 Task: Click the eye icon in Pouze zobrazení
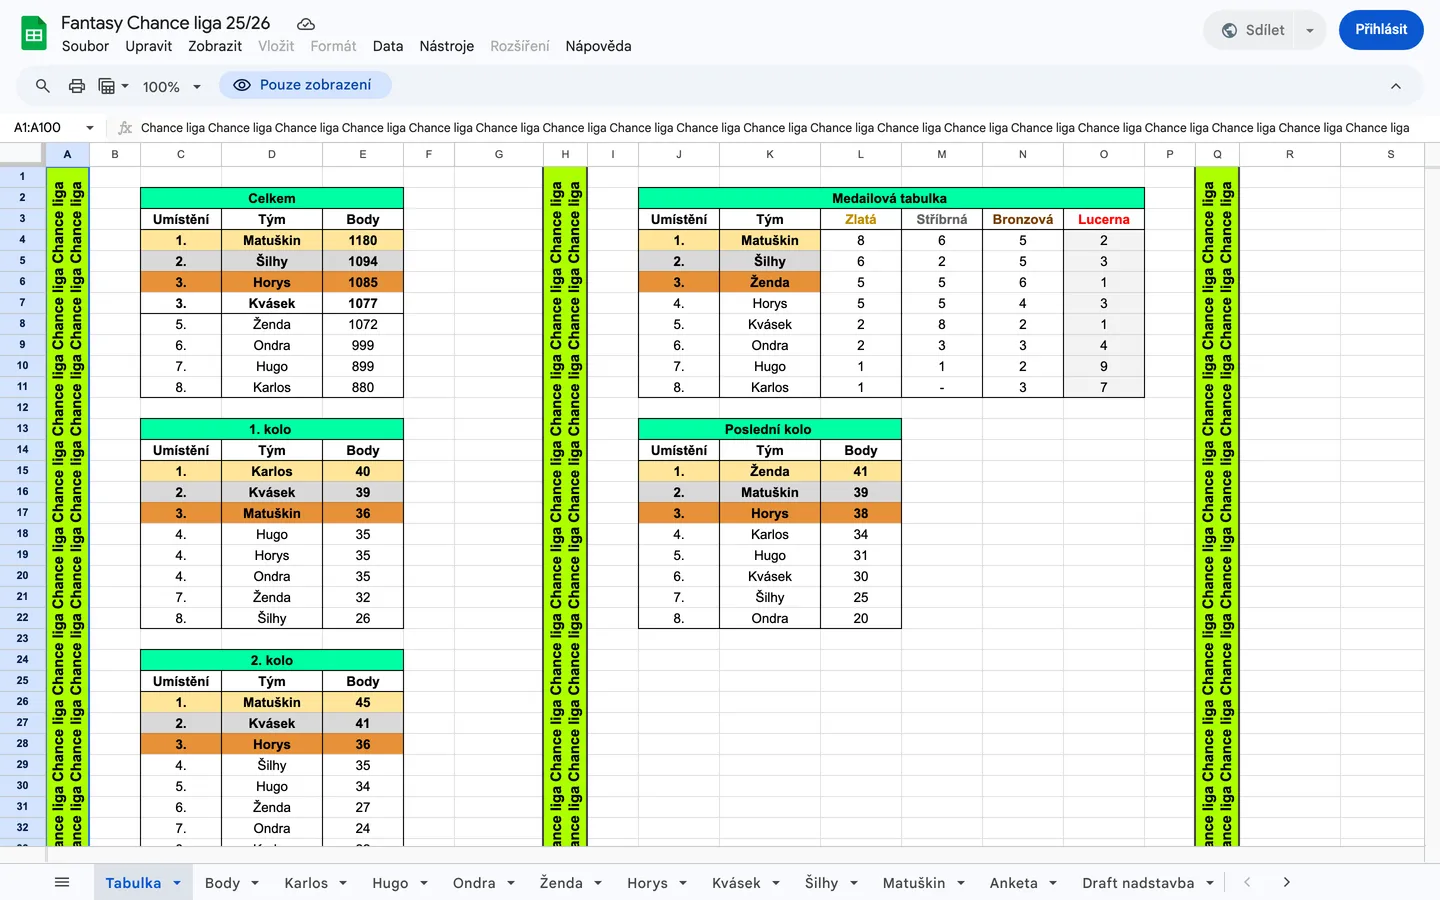click(x=241, y=85)
